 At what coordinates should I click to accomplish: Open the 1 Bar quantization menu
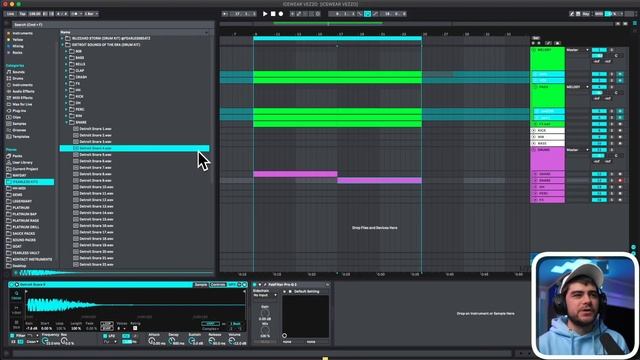[x=90, y=14]
